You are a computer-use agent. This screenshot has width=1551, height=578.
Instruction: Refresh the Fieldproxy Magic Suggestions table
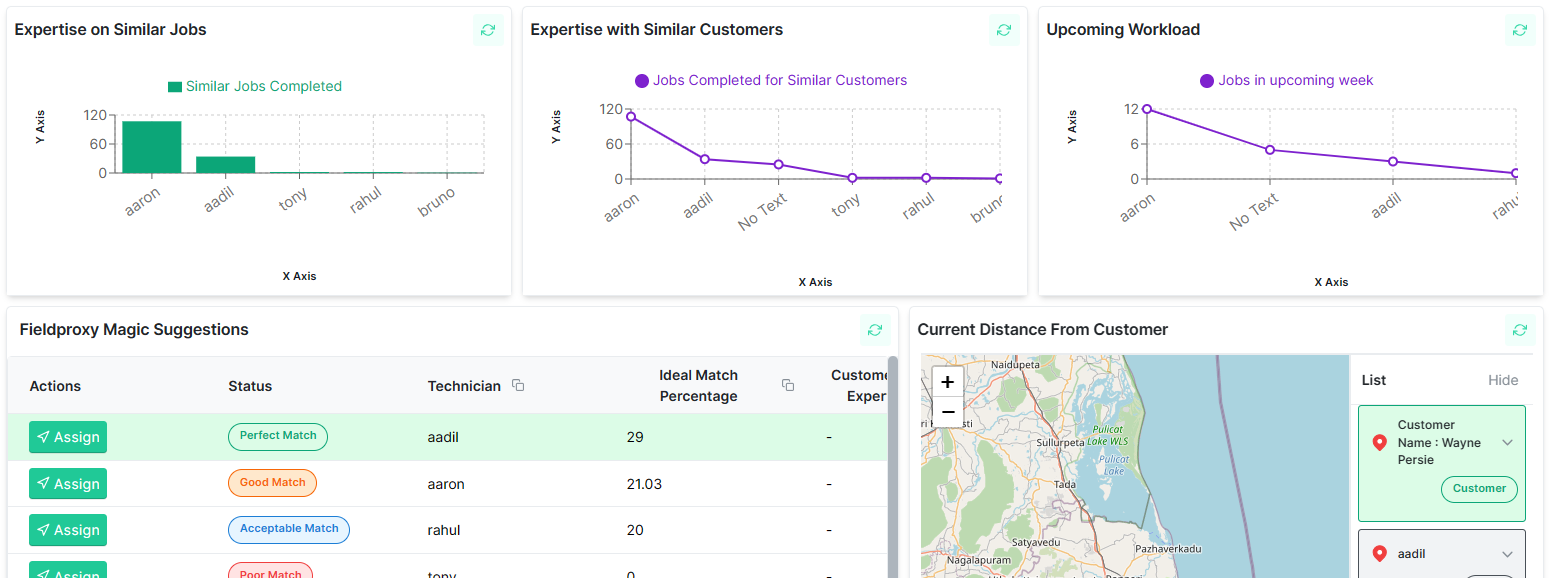click(x=875, y=329)
